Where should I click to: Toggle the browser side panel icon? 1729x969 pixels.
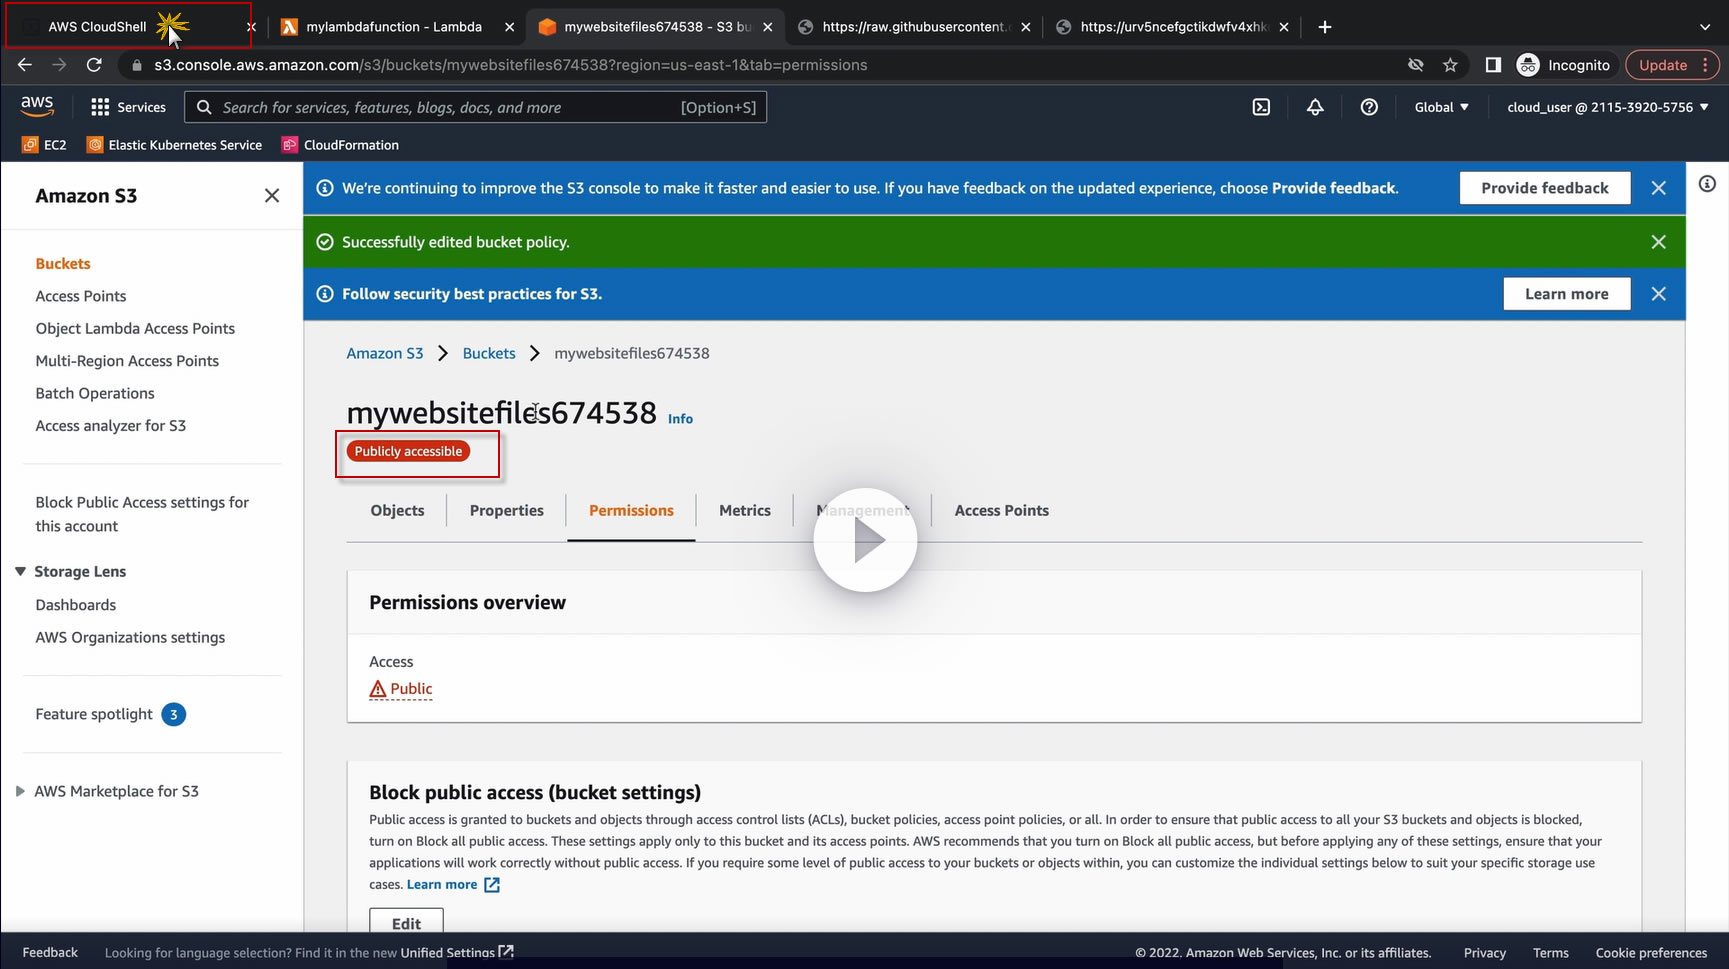1493,65
